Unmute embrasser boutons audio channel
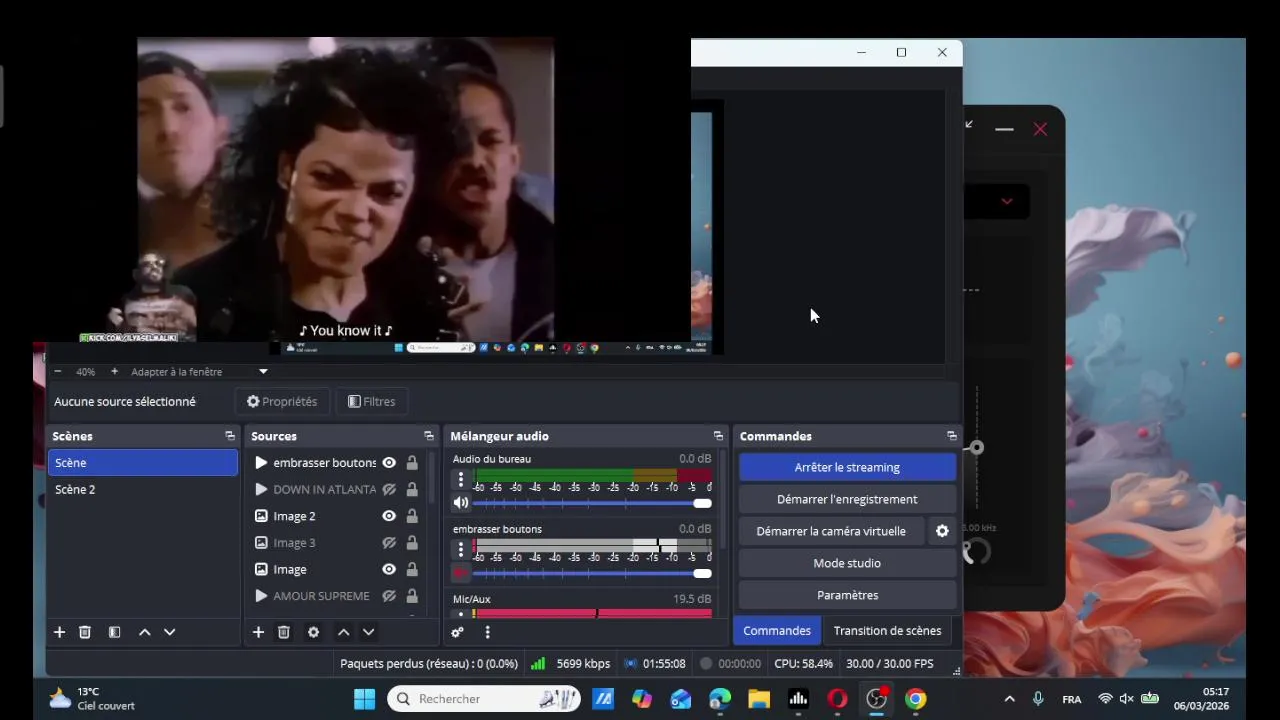 click(461, 573)
